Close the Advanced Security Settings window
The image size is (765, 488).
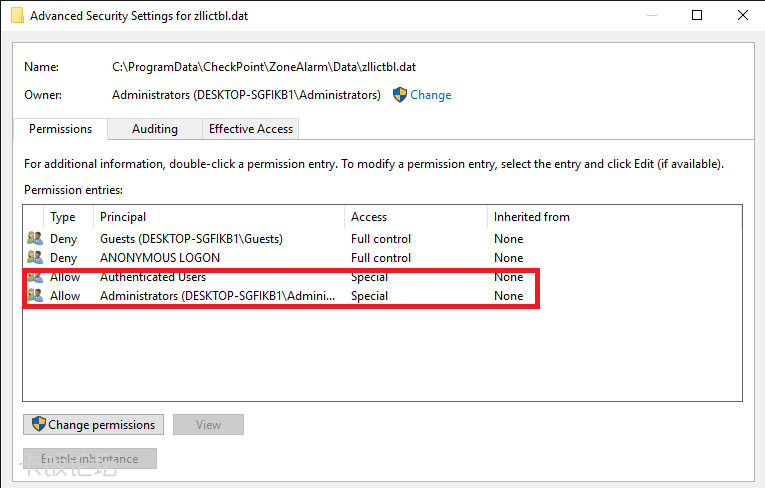(x=743, y=15)
